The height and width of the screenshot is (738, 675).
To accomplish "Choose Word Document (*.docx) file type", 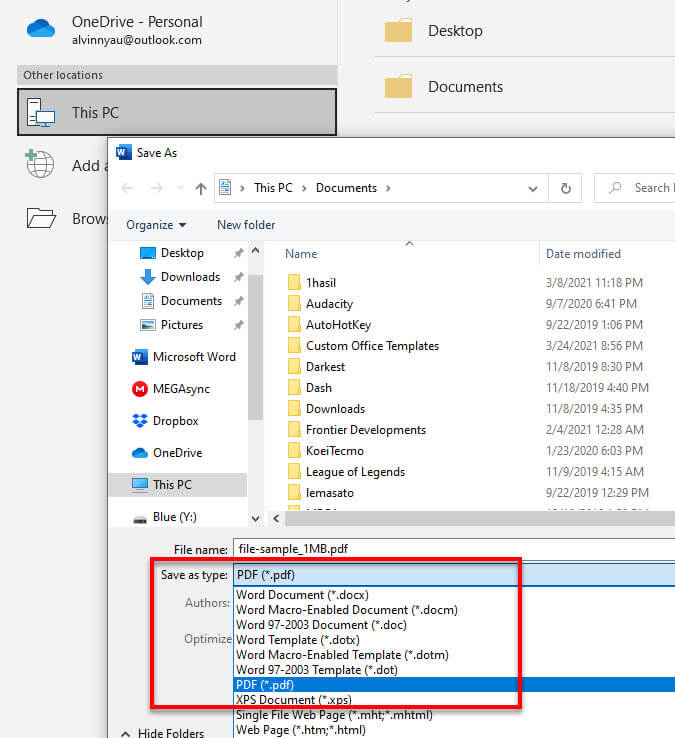I will (x=454, y=595).
